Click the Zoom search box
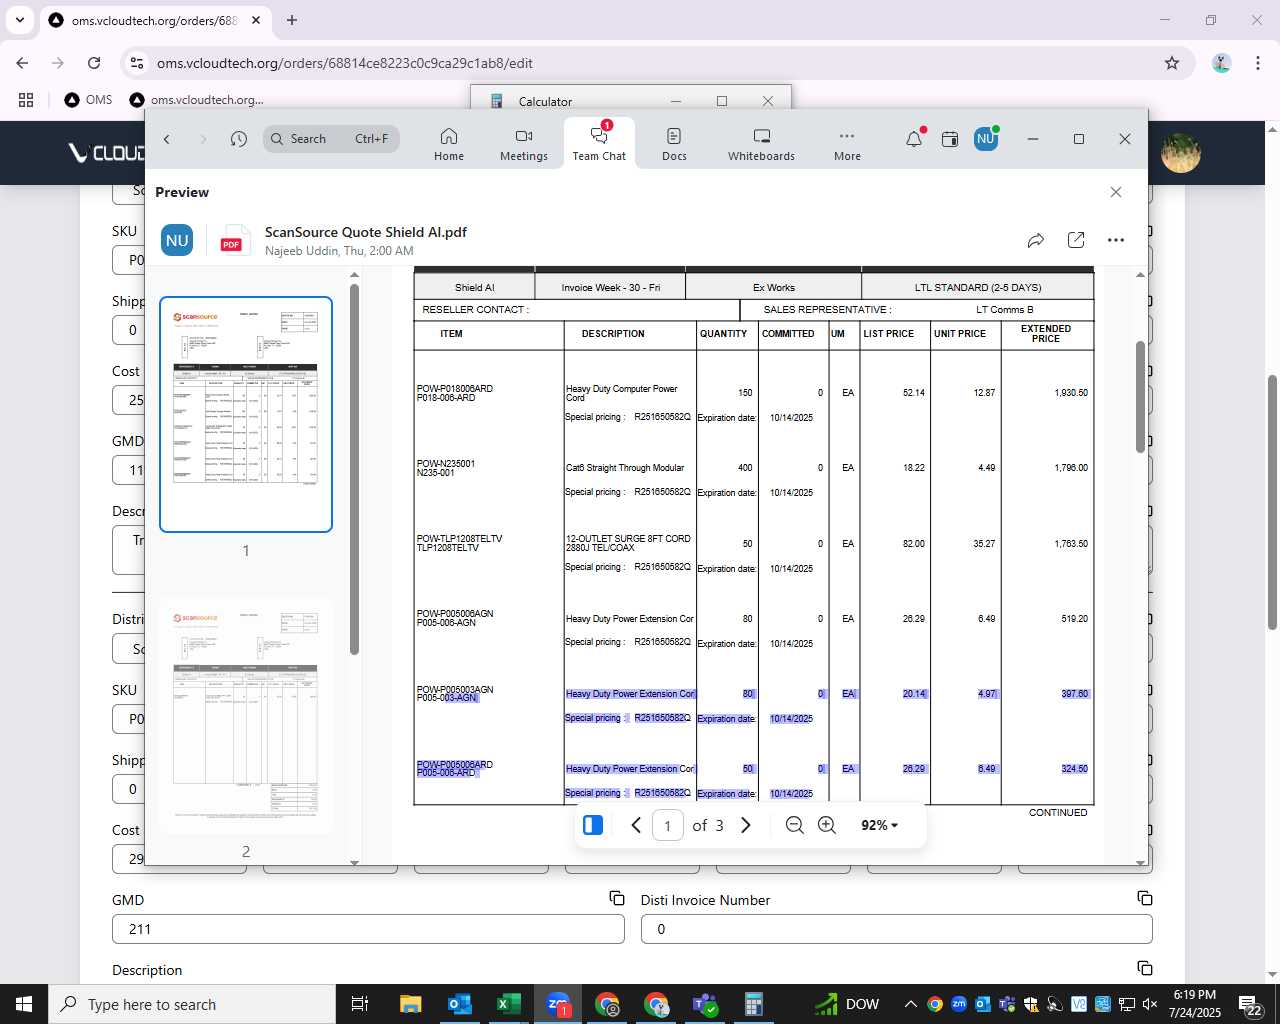This screenshot has height=1024, width=1280. click(332, 139)
